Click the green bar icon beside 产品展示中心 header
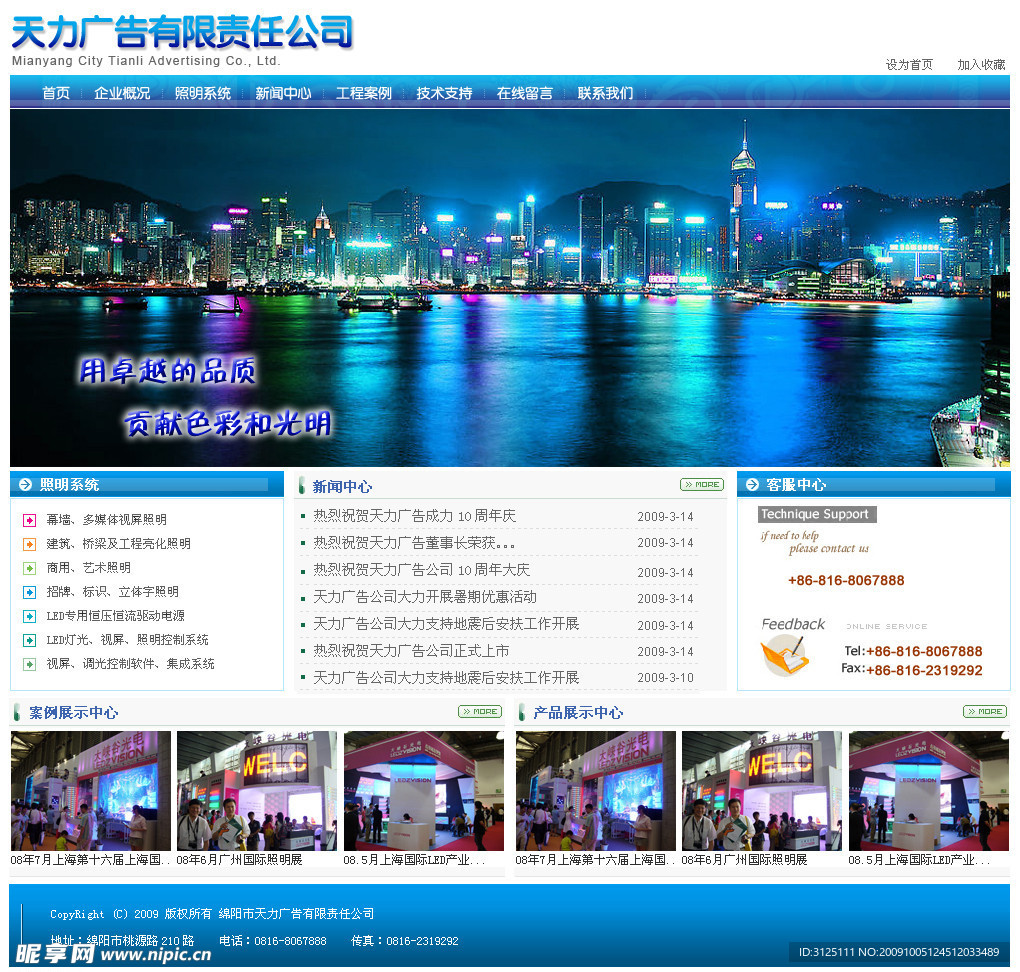 click(x=522, y=711)
